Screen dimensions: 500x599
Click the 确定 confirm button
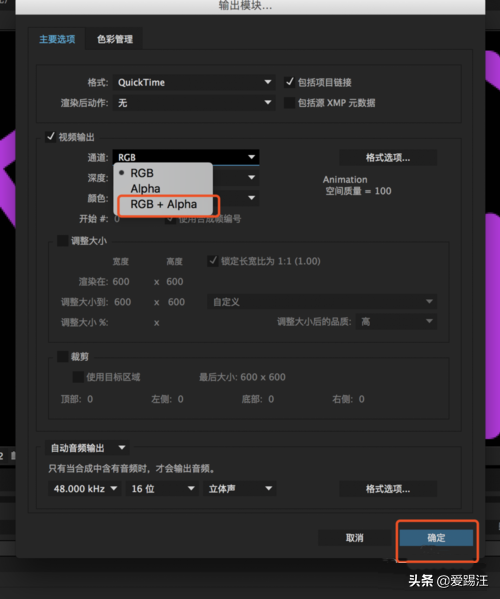pyautogui.click(x=436, y=538)
